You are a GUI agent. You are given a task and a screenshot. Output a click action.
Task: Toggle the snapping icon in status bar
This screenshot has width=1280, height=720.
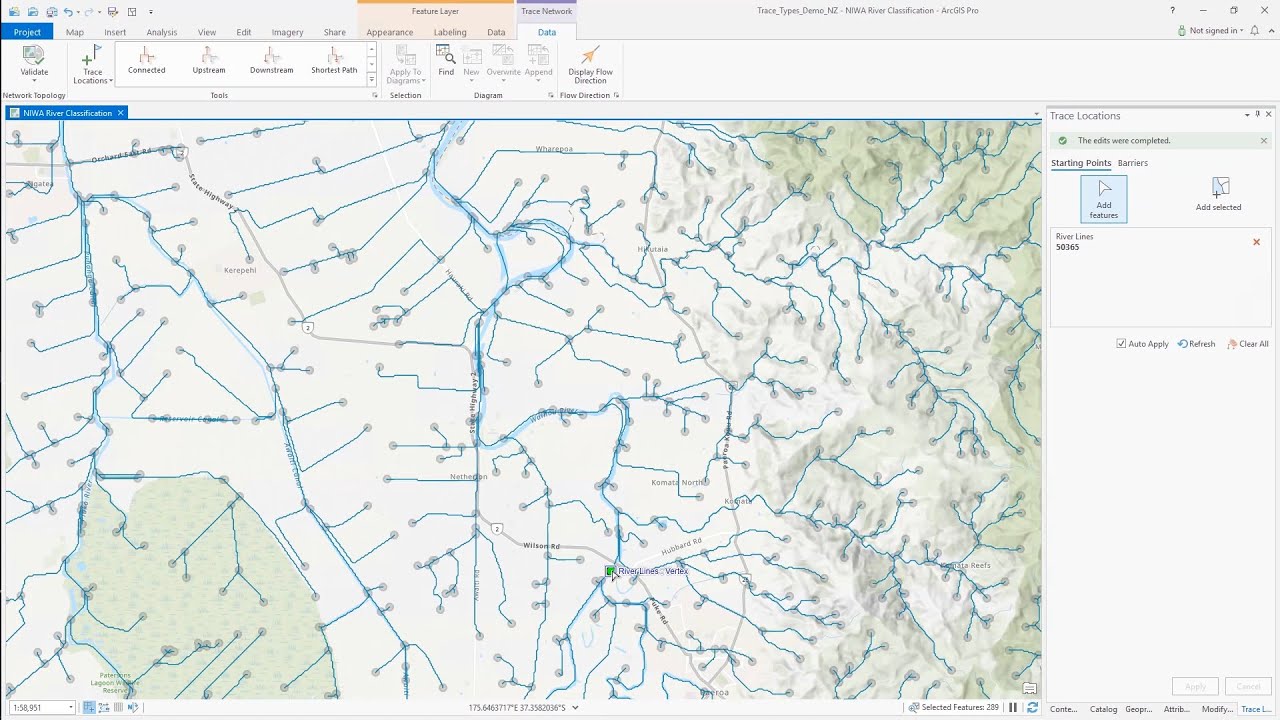[x=89, y=708]
